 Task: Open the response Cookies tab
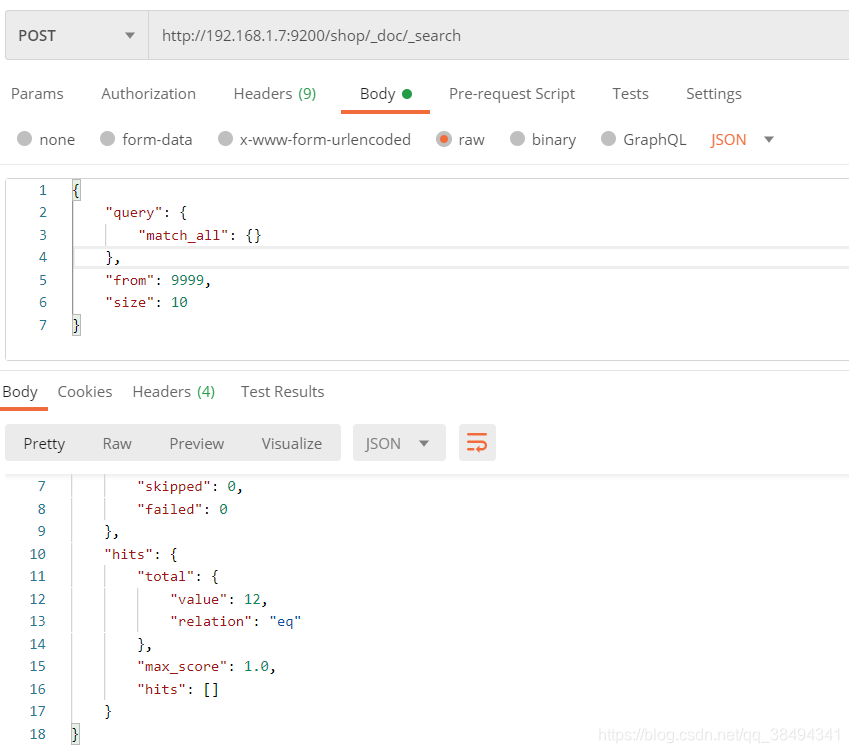pyautogui.click(x=85, y=392)
